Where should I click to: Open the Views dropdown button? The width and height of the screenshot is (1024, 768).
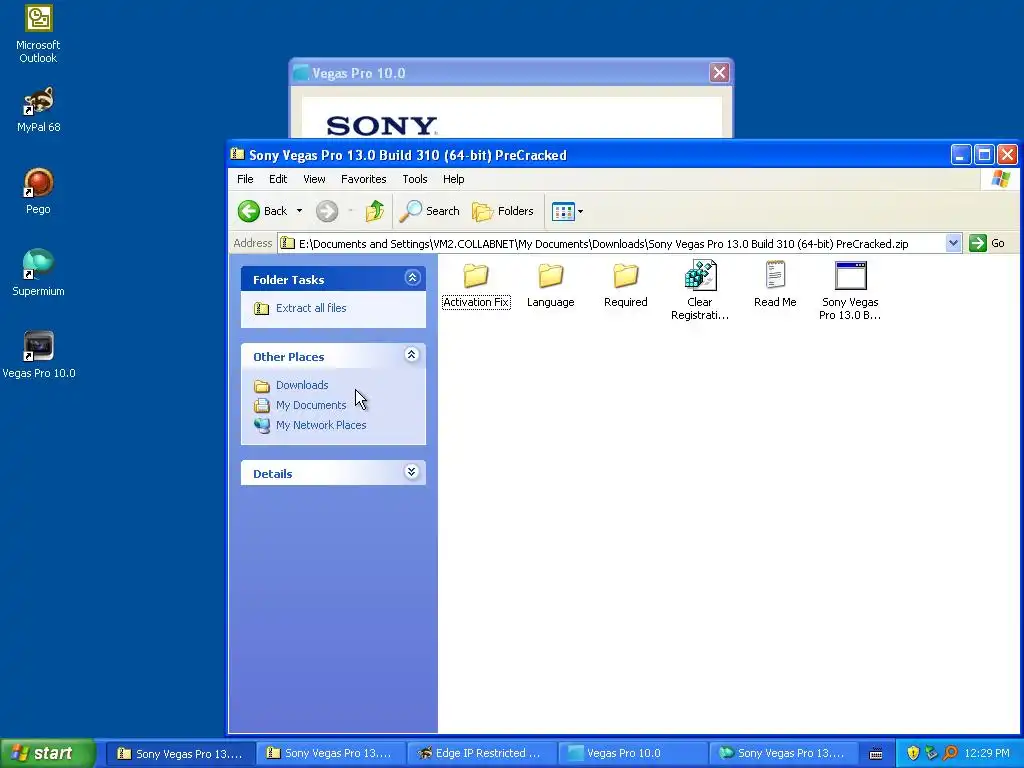click(x=567, y=211)
